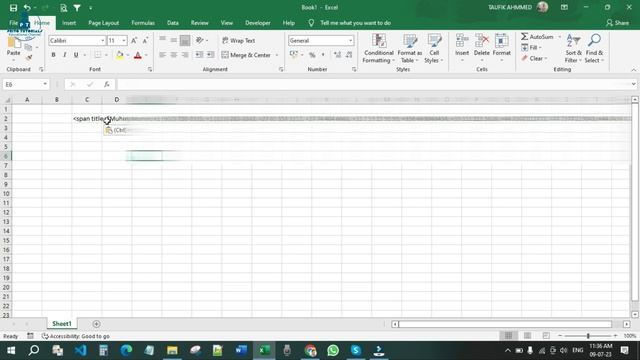Apply the fill color bucket
The height and width of the screenshot is (360, 640).
point(120,55)
